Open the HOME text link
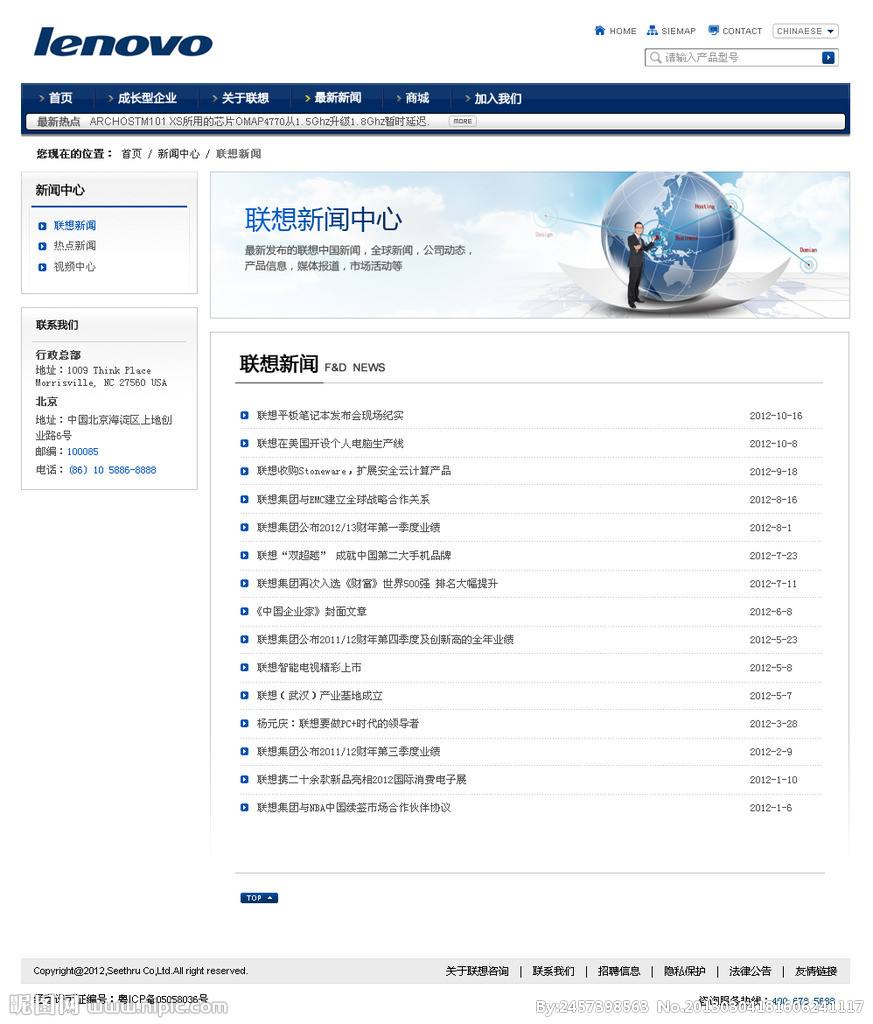This screenshot has width=873, height=1024. 623,31
